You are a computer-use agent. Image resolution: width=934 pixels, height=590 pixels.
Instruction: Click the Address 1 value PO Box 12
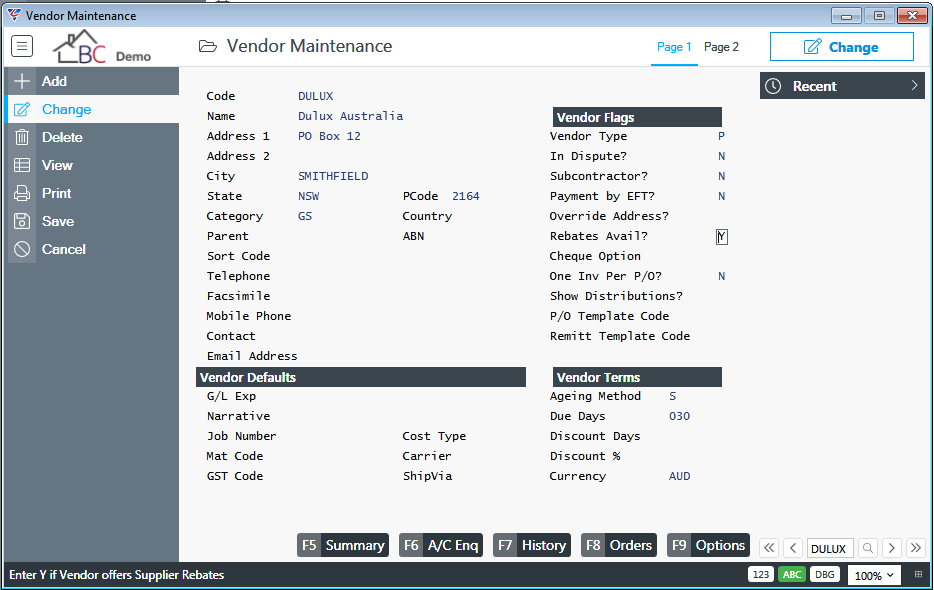[x=329, y=136]
